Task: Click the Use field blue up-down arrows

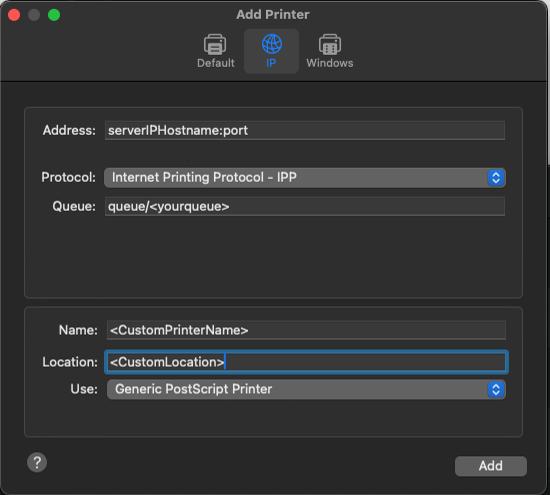Action: tap(496, 389)
